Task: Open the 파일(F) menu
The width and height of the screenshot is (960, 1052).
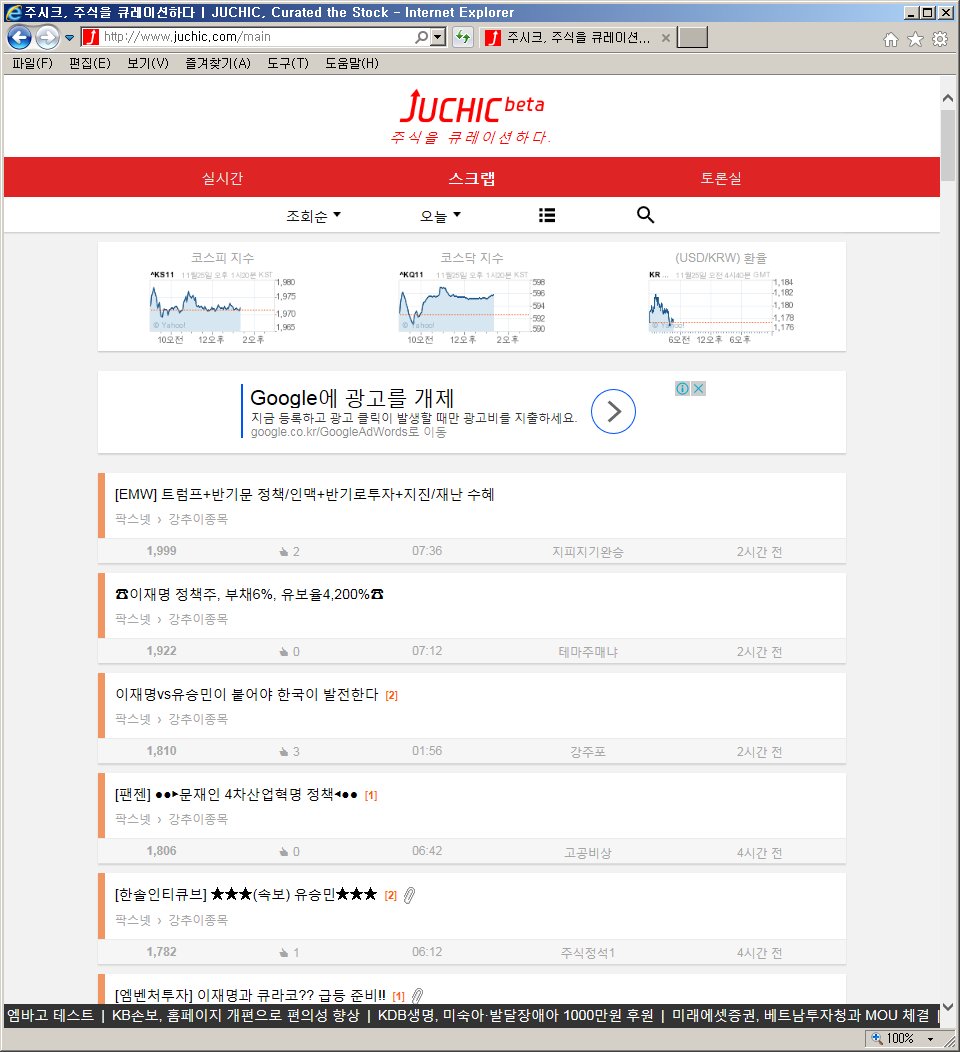Action: tap(32, 63)
